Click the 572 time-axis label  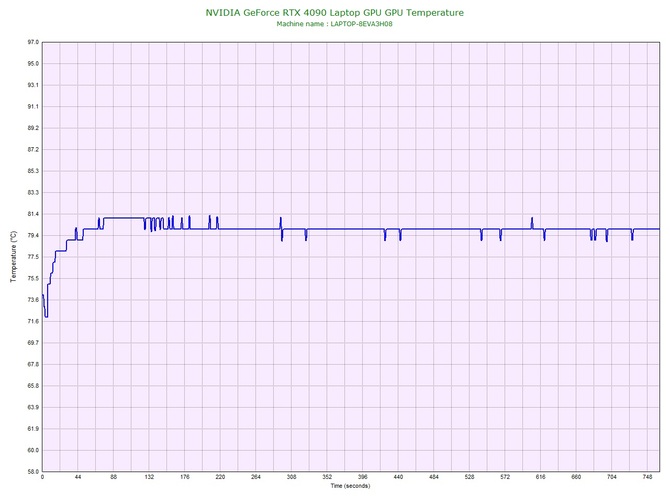click(505, 477)
